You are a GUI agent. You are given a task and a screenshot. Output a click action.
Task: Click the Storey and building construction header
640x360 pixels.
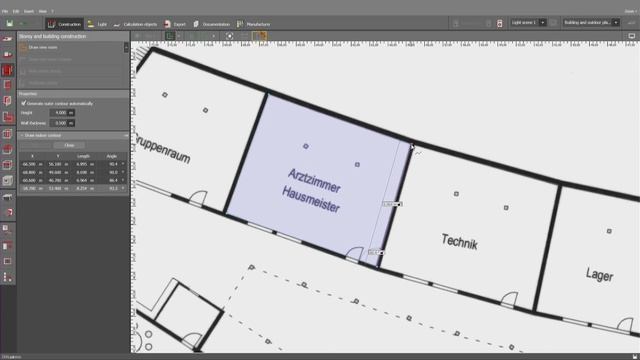[73, 36]
